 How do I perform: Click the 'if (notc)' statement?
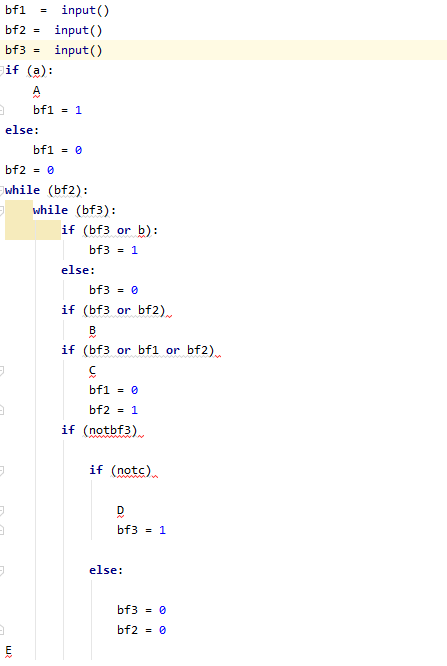[120, 470]
